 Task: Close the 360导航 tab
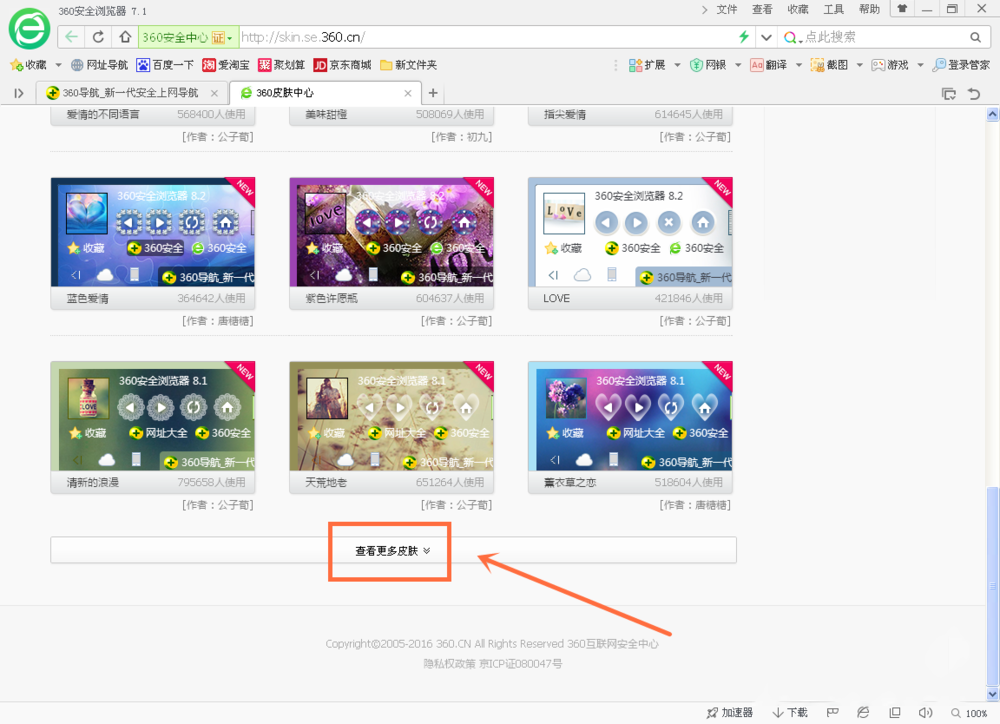[x=214, y=93]
